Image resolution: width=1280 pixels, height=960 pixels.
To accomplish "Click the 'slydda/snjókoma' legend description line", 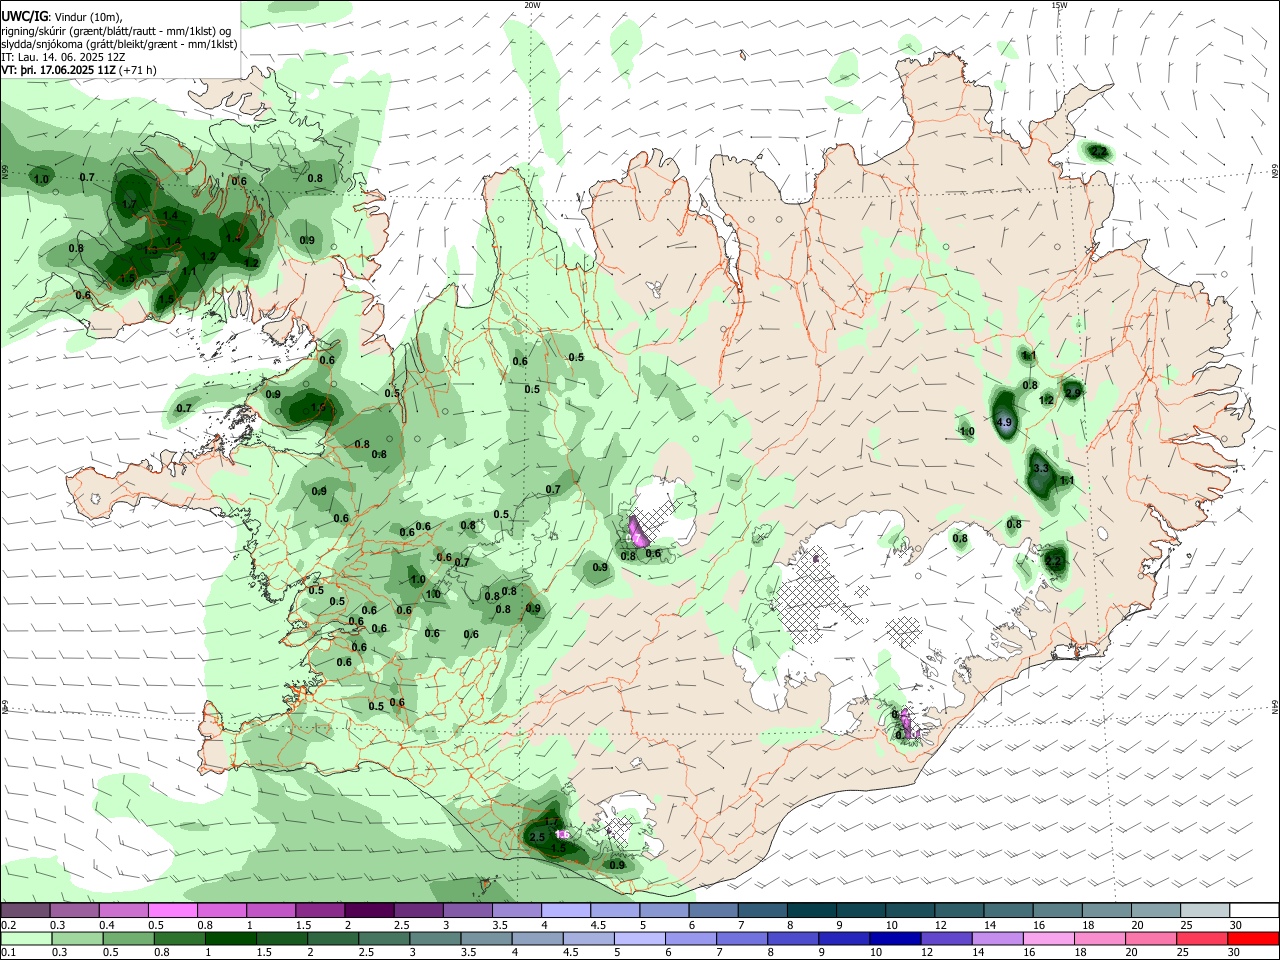I will pos(119,44).
